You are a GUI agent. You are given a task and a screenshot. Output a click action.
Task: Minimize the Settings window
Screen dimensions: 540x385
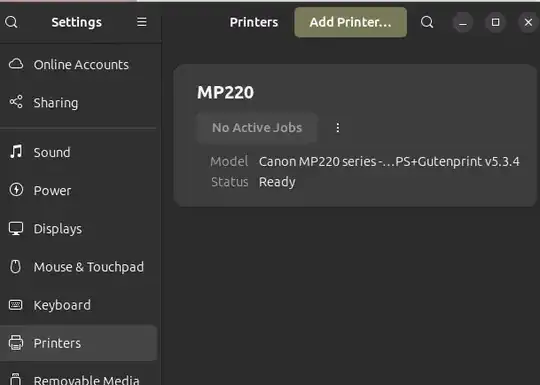pos(463,22)
